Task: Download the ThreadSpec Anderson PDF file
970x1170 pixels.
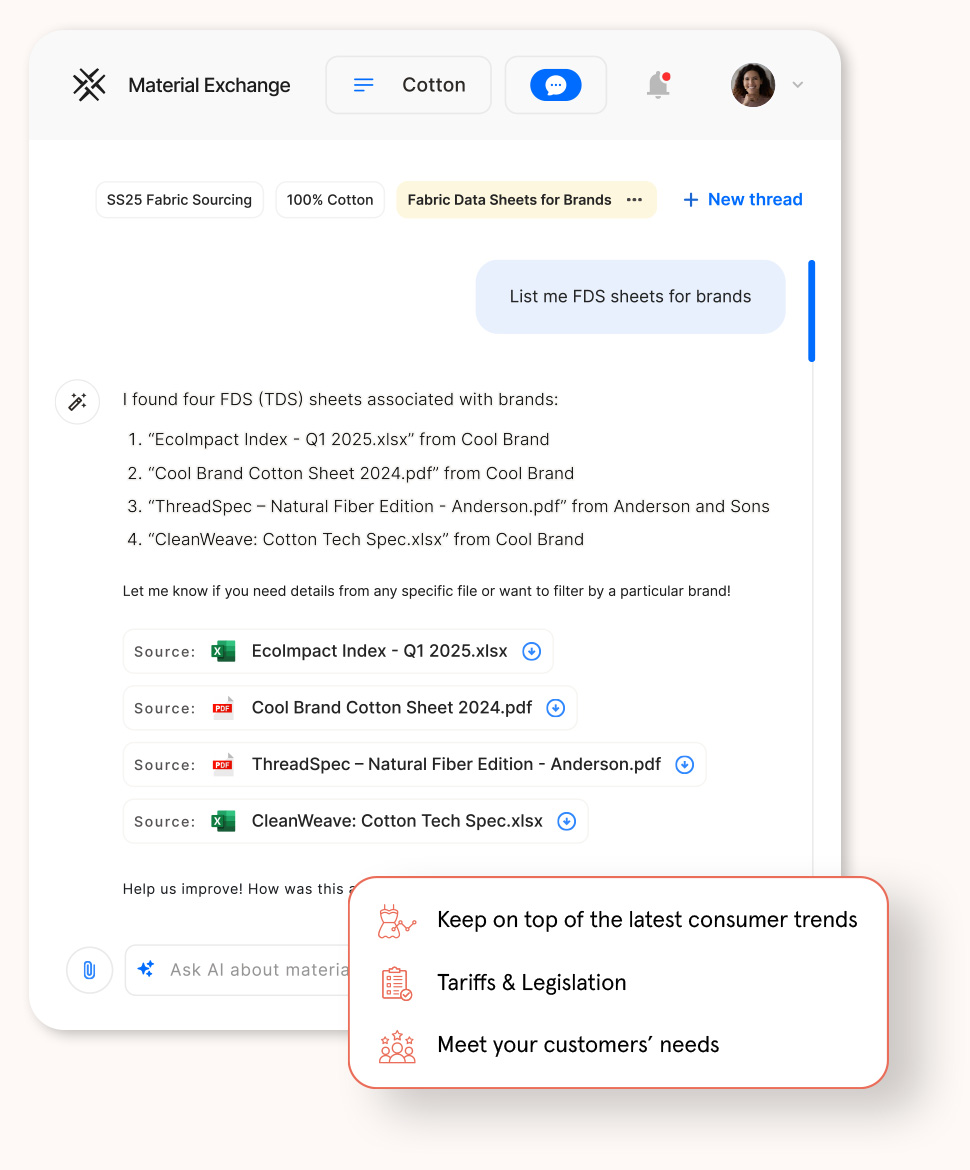Action: (685, 765)
